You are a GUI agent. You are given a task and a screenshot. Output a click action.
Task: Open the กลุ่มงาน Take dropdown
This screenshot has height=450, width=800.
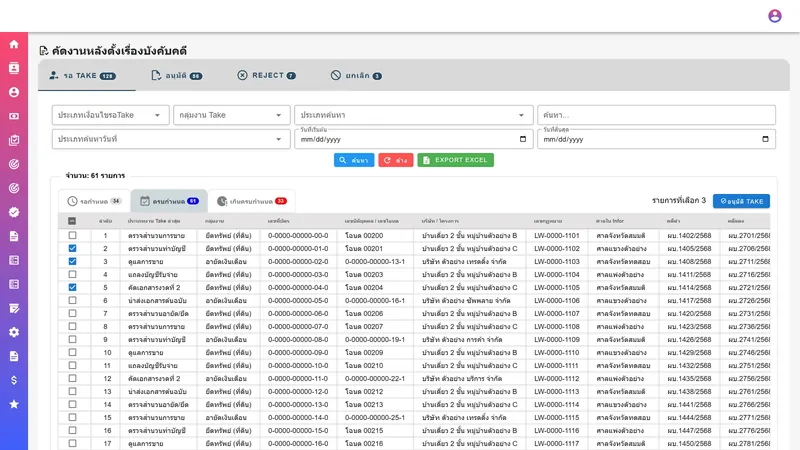click(x=232, y=115)
